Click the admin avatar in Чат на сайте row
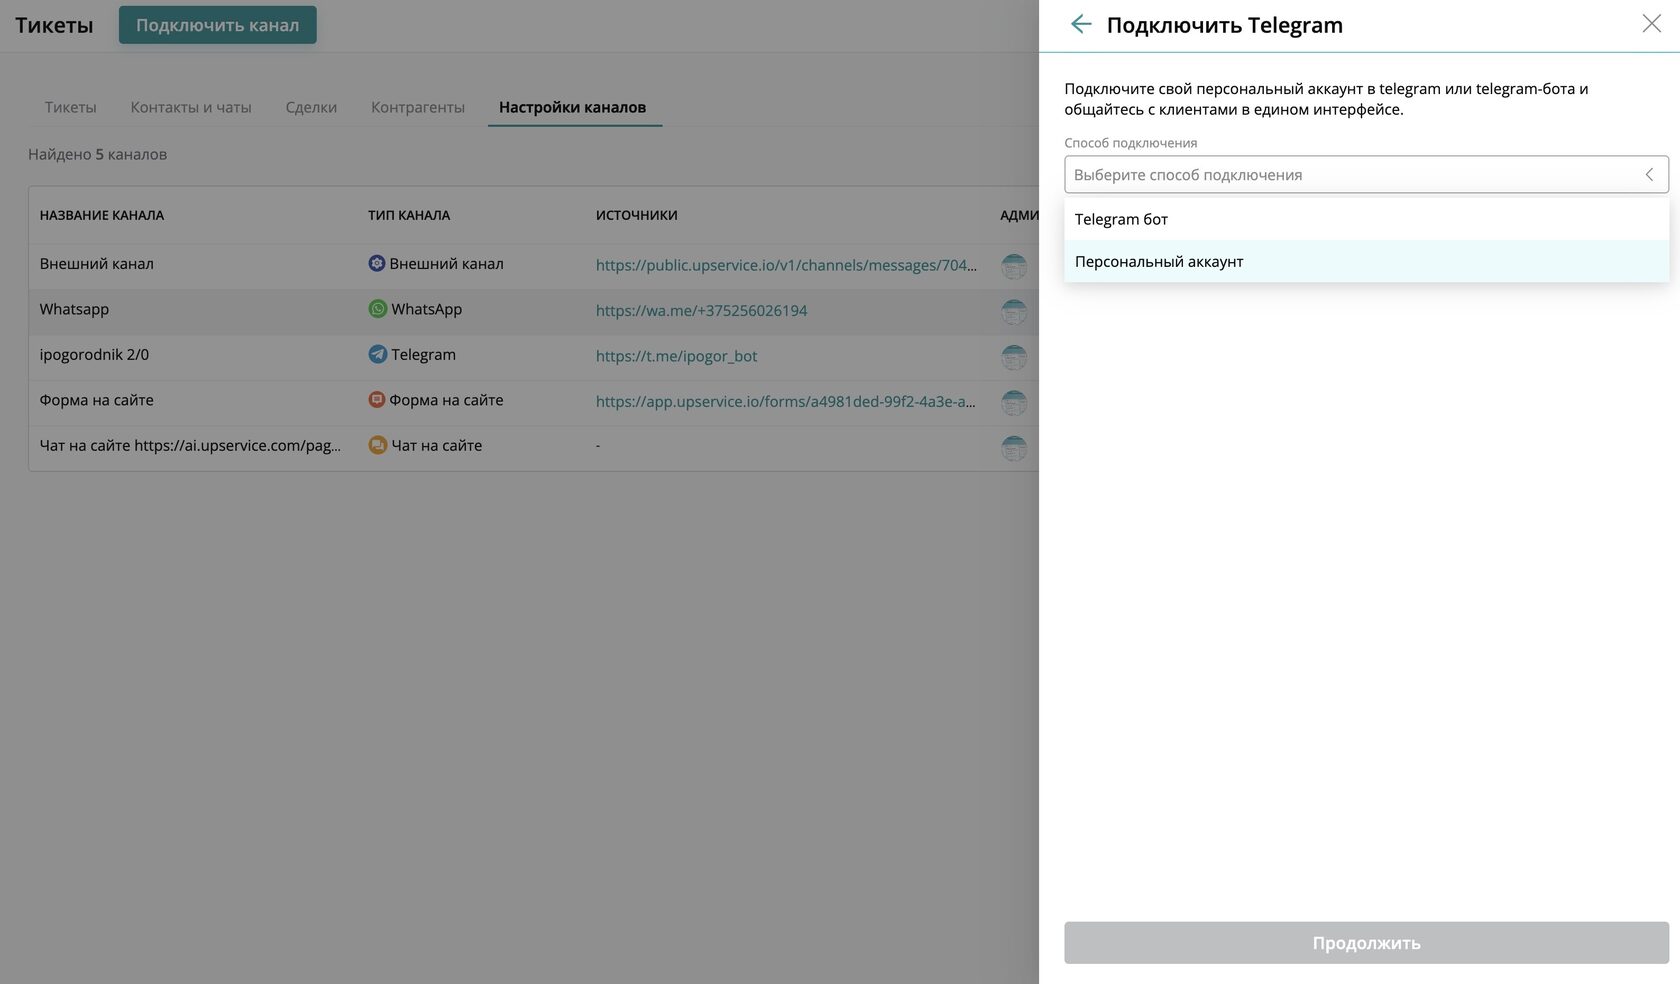 coord(1014,448)
